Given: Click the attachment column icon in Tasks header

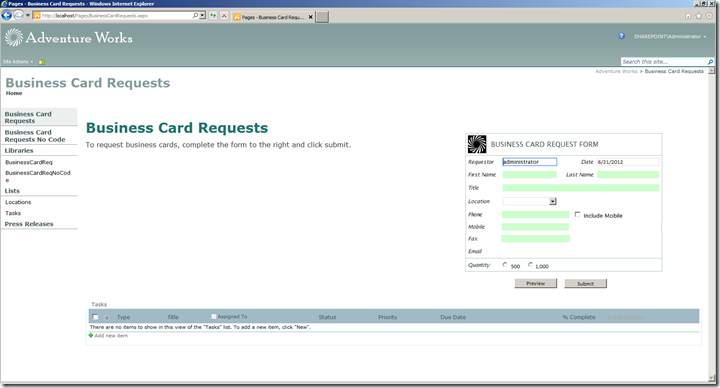Looking at the screenshot, I should pos(107,317).
